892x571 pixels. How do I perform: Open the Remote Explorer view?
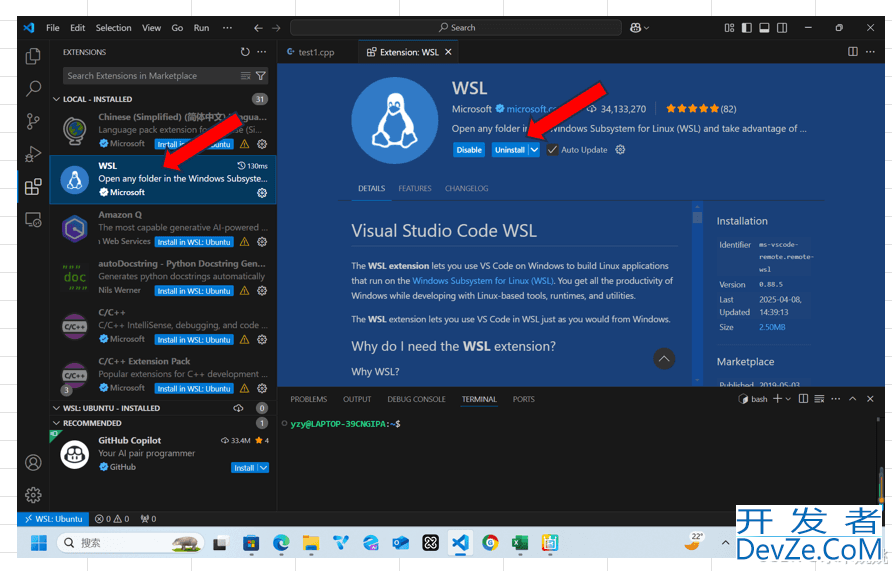[x=33, y=220]
